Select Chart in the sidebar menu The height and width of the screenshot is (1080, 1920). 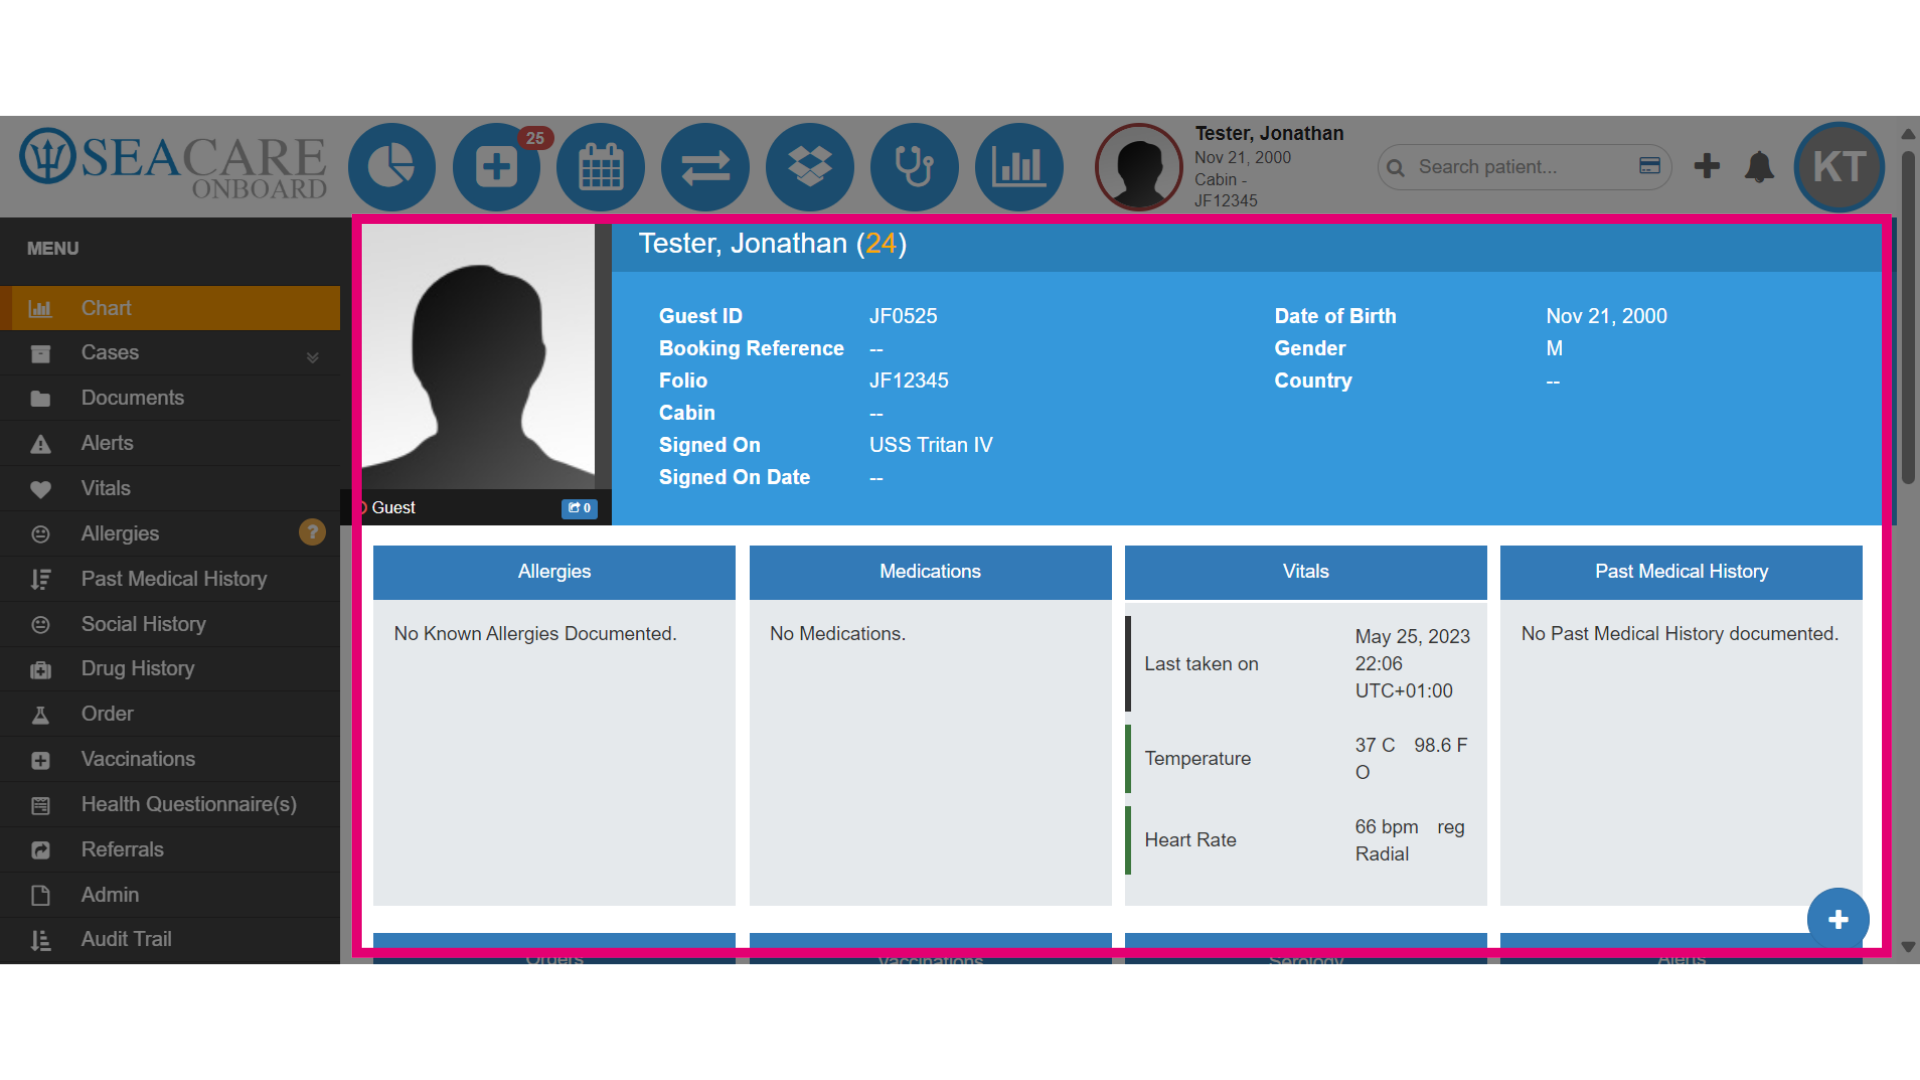click(x=170, y=308)
